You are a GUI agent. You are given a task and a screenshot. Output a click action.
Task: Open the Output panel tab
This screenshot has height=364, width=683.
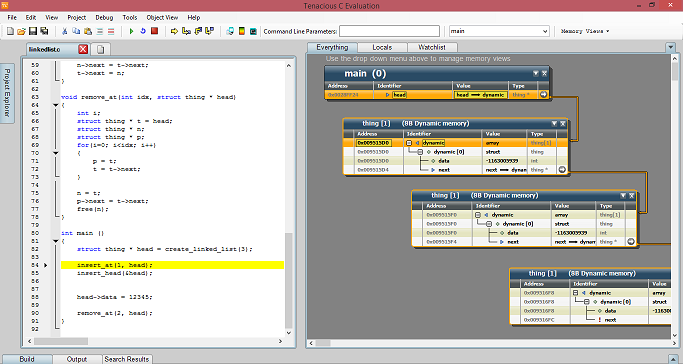77,359
